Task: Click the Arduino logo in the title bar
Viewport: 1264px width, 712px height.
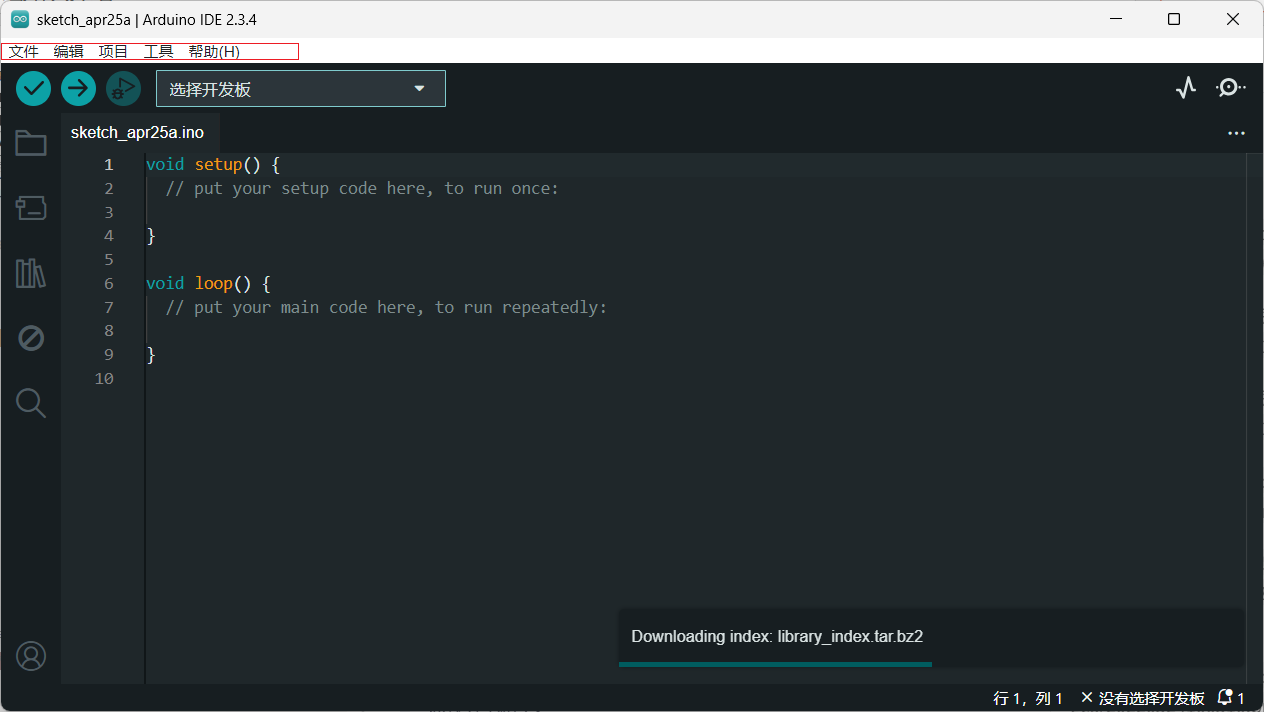Action: pos(19,19)
